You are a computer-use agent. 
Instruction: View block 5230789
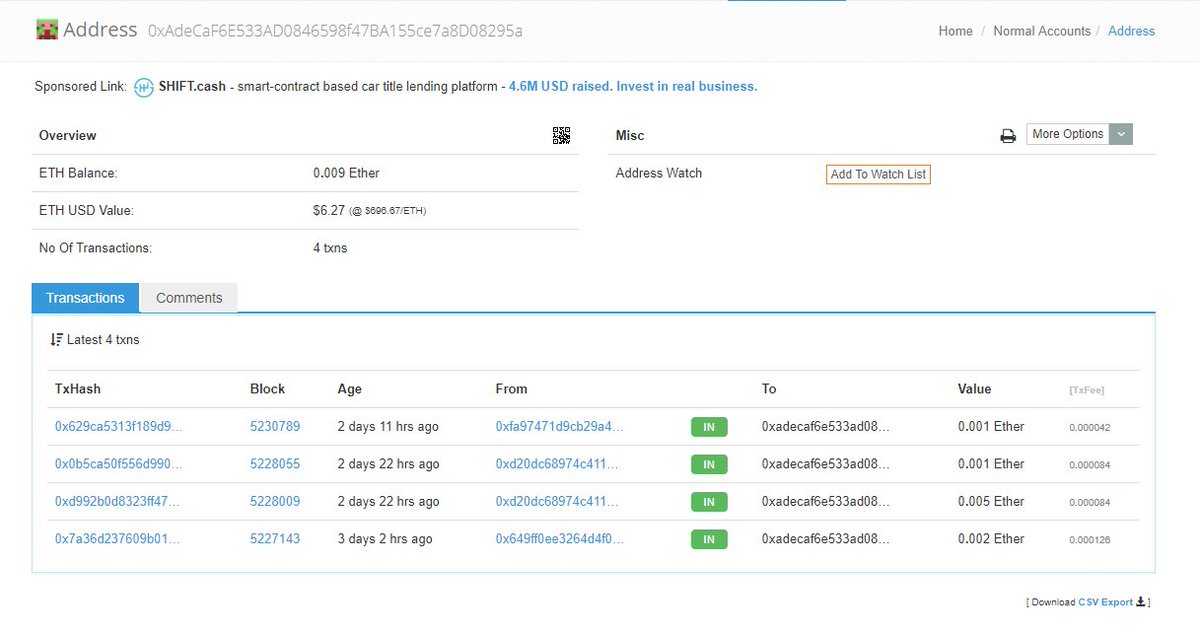pos(275,427)
